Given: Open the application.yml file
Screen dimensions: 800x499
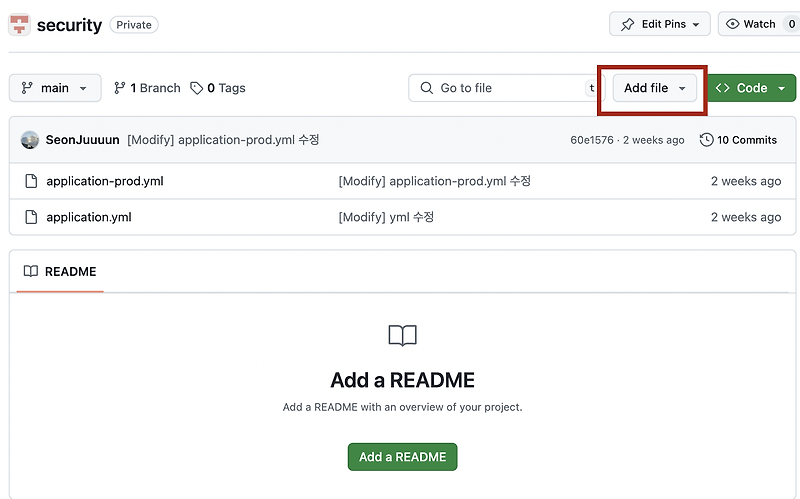Looking at the screenshot, I should [x=89, y=217].
